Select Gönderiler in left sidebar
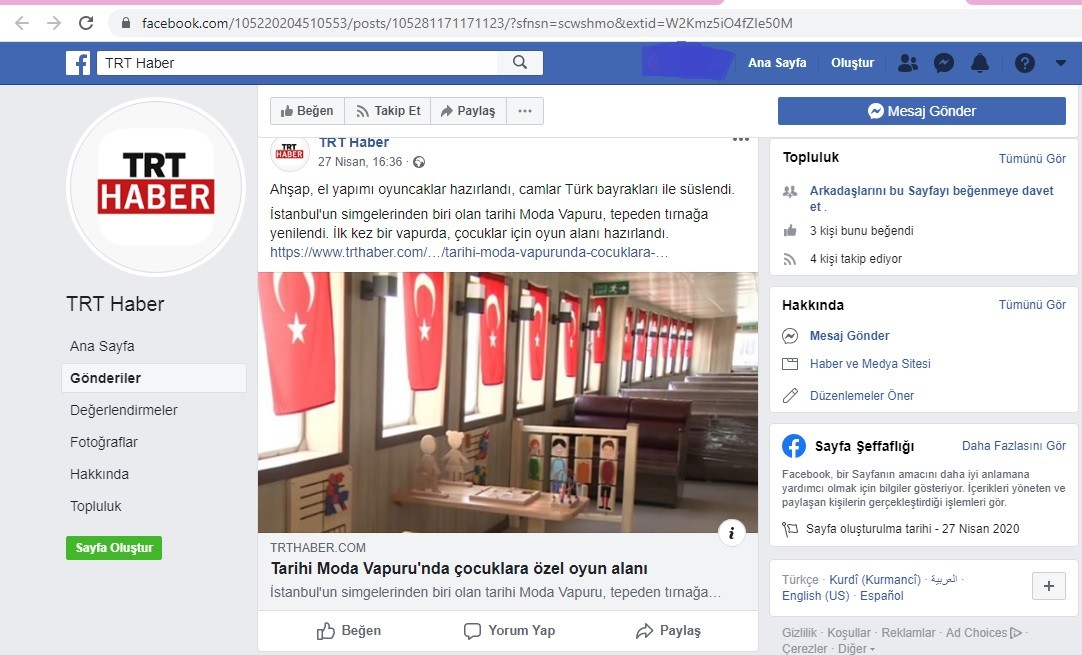Viewport: 1082px width, 655px height. point(153,378)
